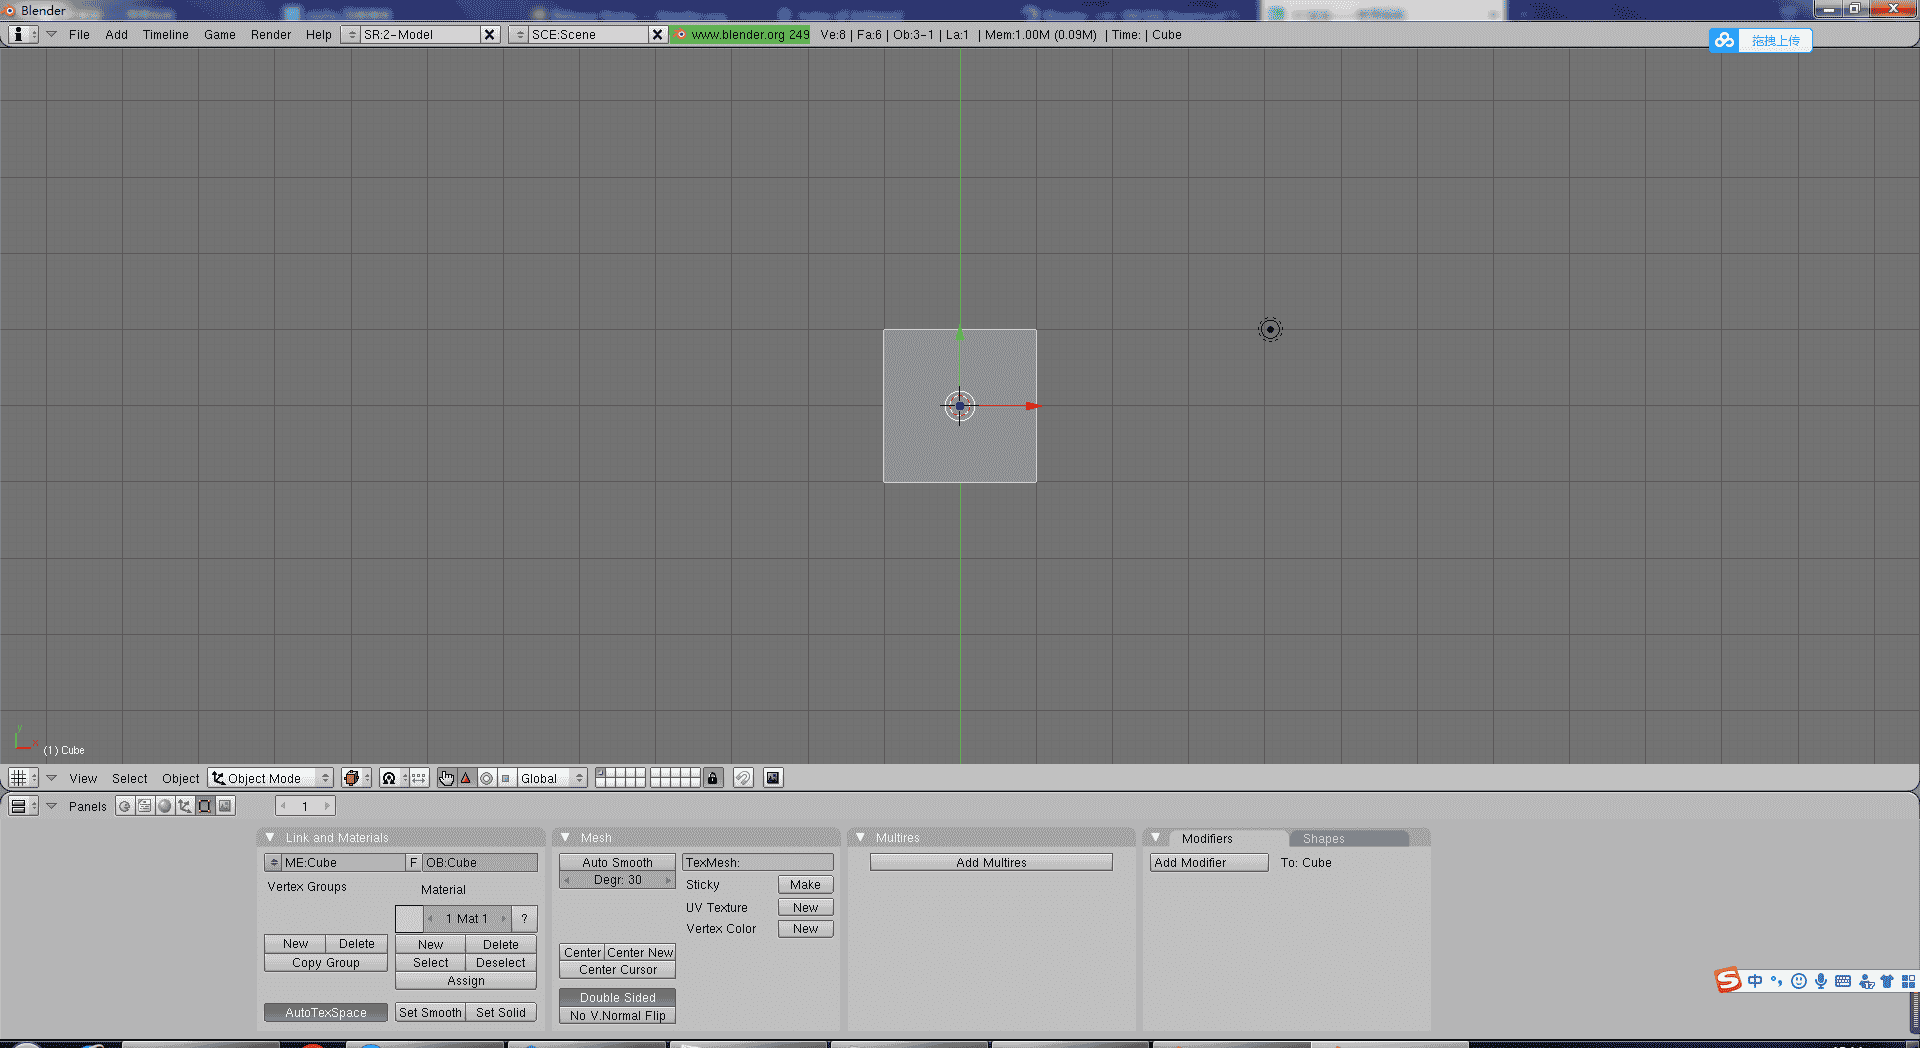This screenshot has height=1048, width=1920.
Task: Click the Object context icon in Panels header
Action: tap(185, 806)
